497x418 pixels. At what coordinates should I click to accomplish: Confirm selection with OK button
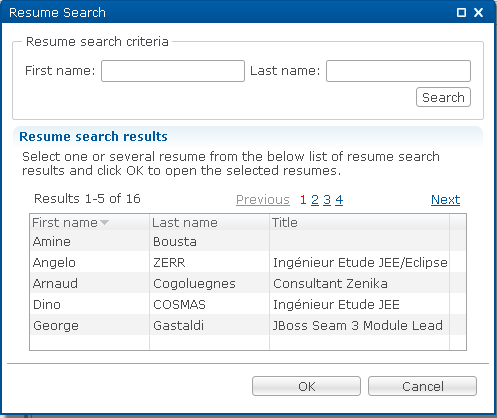click(x=306, y=386)
